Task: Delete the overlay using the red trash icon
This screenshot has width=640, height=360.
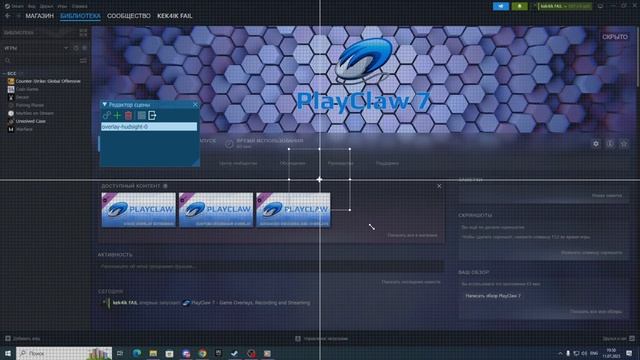Action: (129, 116)
